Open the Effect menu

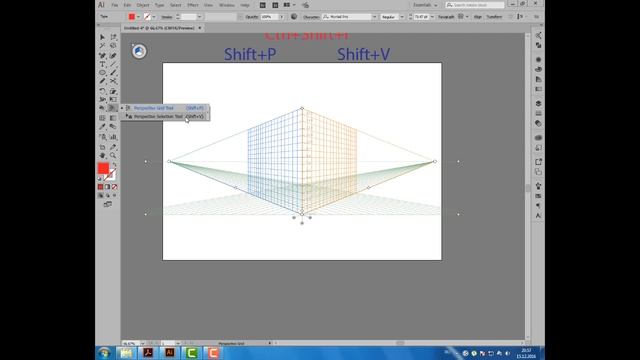192,5
